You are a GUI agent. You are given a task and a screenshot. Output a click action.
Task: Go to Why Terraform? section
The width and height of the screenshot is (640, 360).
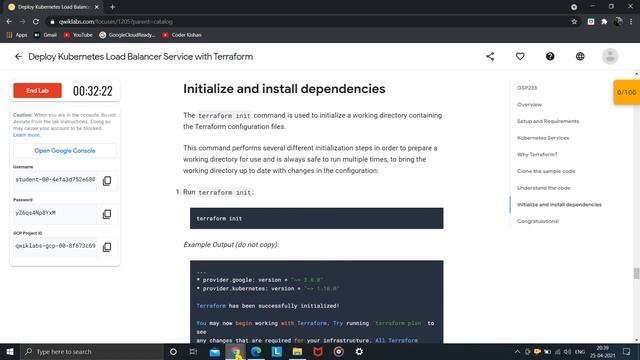pyautogui.click(x=537, y=154)
